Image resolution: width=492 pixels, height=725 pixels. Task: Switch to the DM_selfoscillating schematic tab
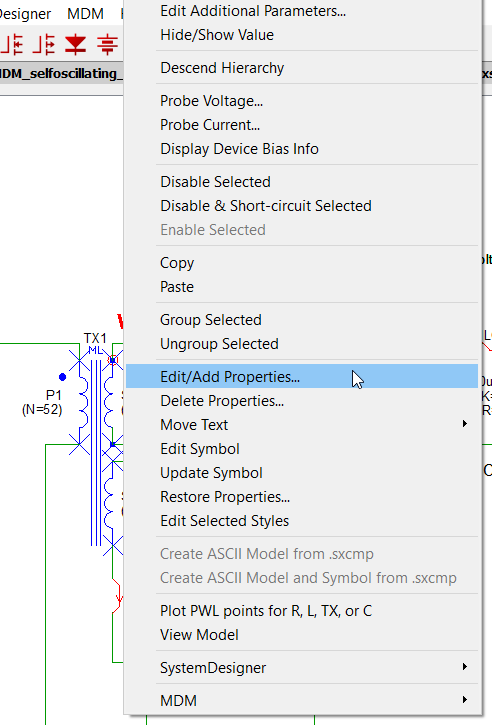(62, 74)
